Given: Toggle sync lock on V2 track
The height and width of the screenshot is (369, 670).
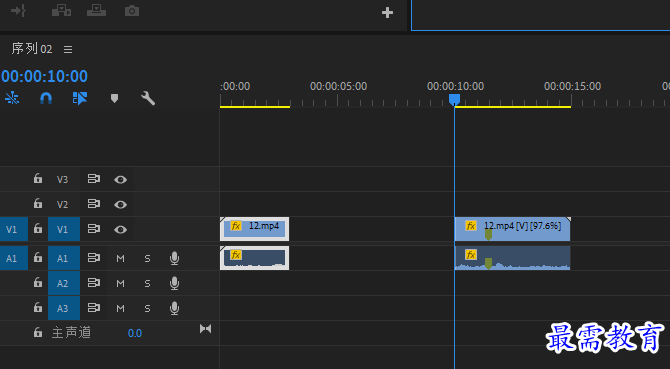Looking at the screenshot, I should pos(94,204).
